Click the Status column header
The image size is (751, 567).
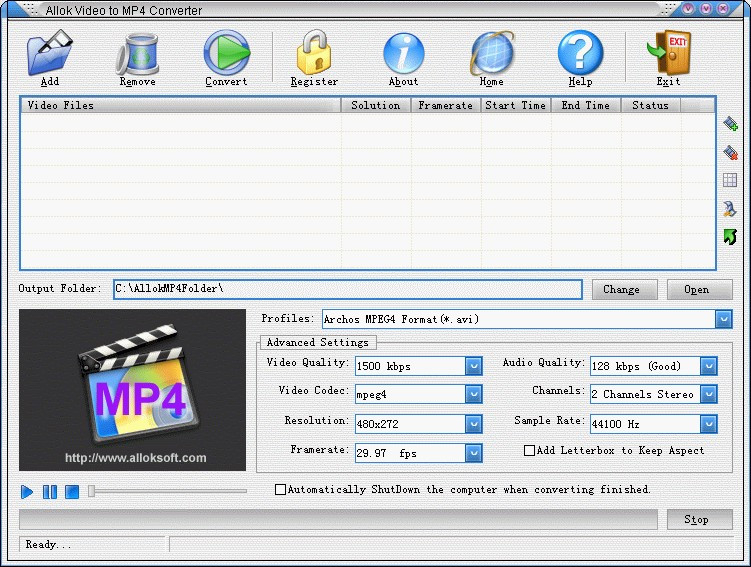(x=650, y=105)
